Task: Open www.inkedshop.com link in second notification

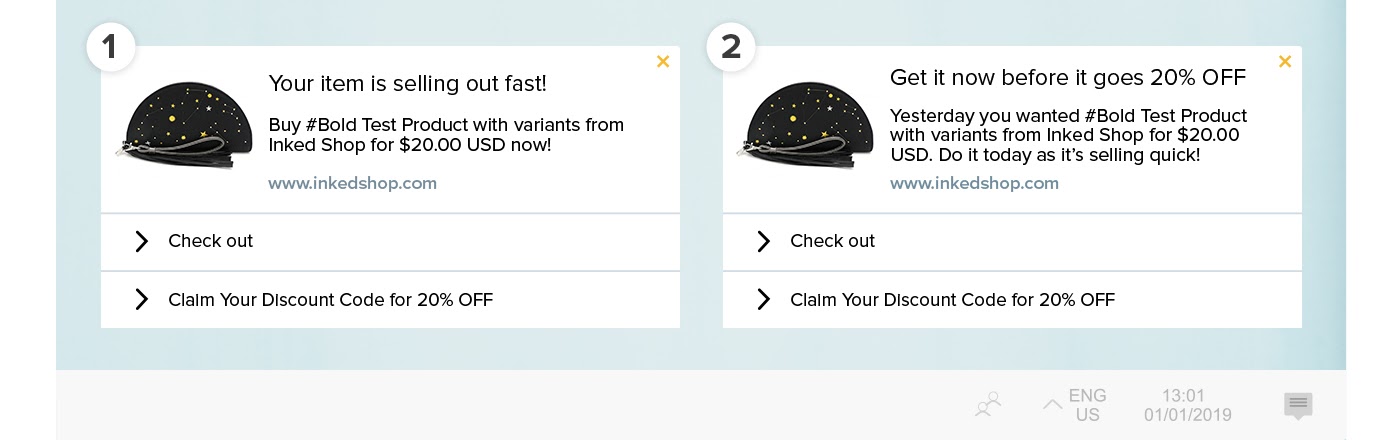Action: pyautogui.click(x=974, y=183)
